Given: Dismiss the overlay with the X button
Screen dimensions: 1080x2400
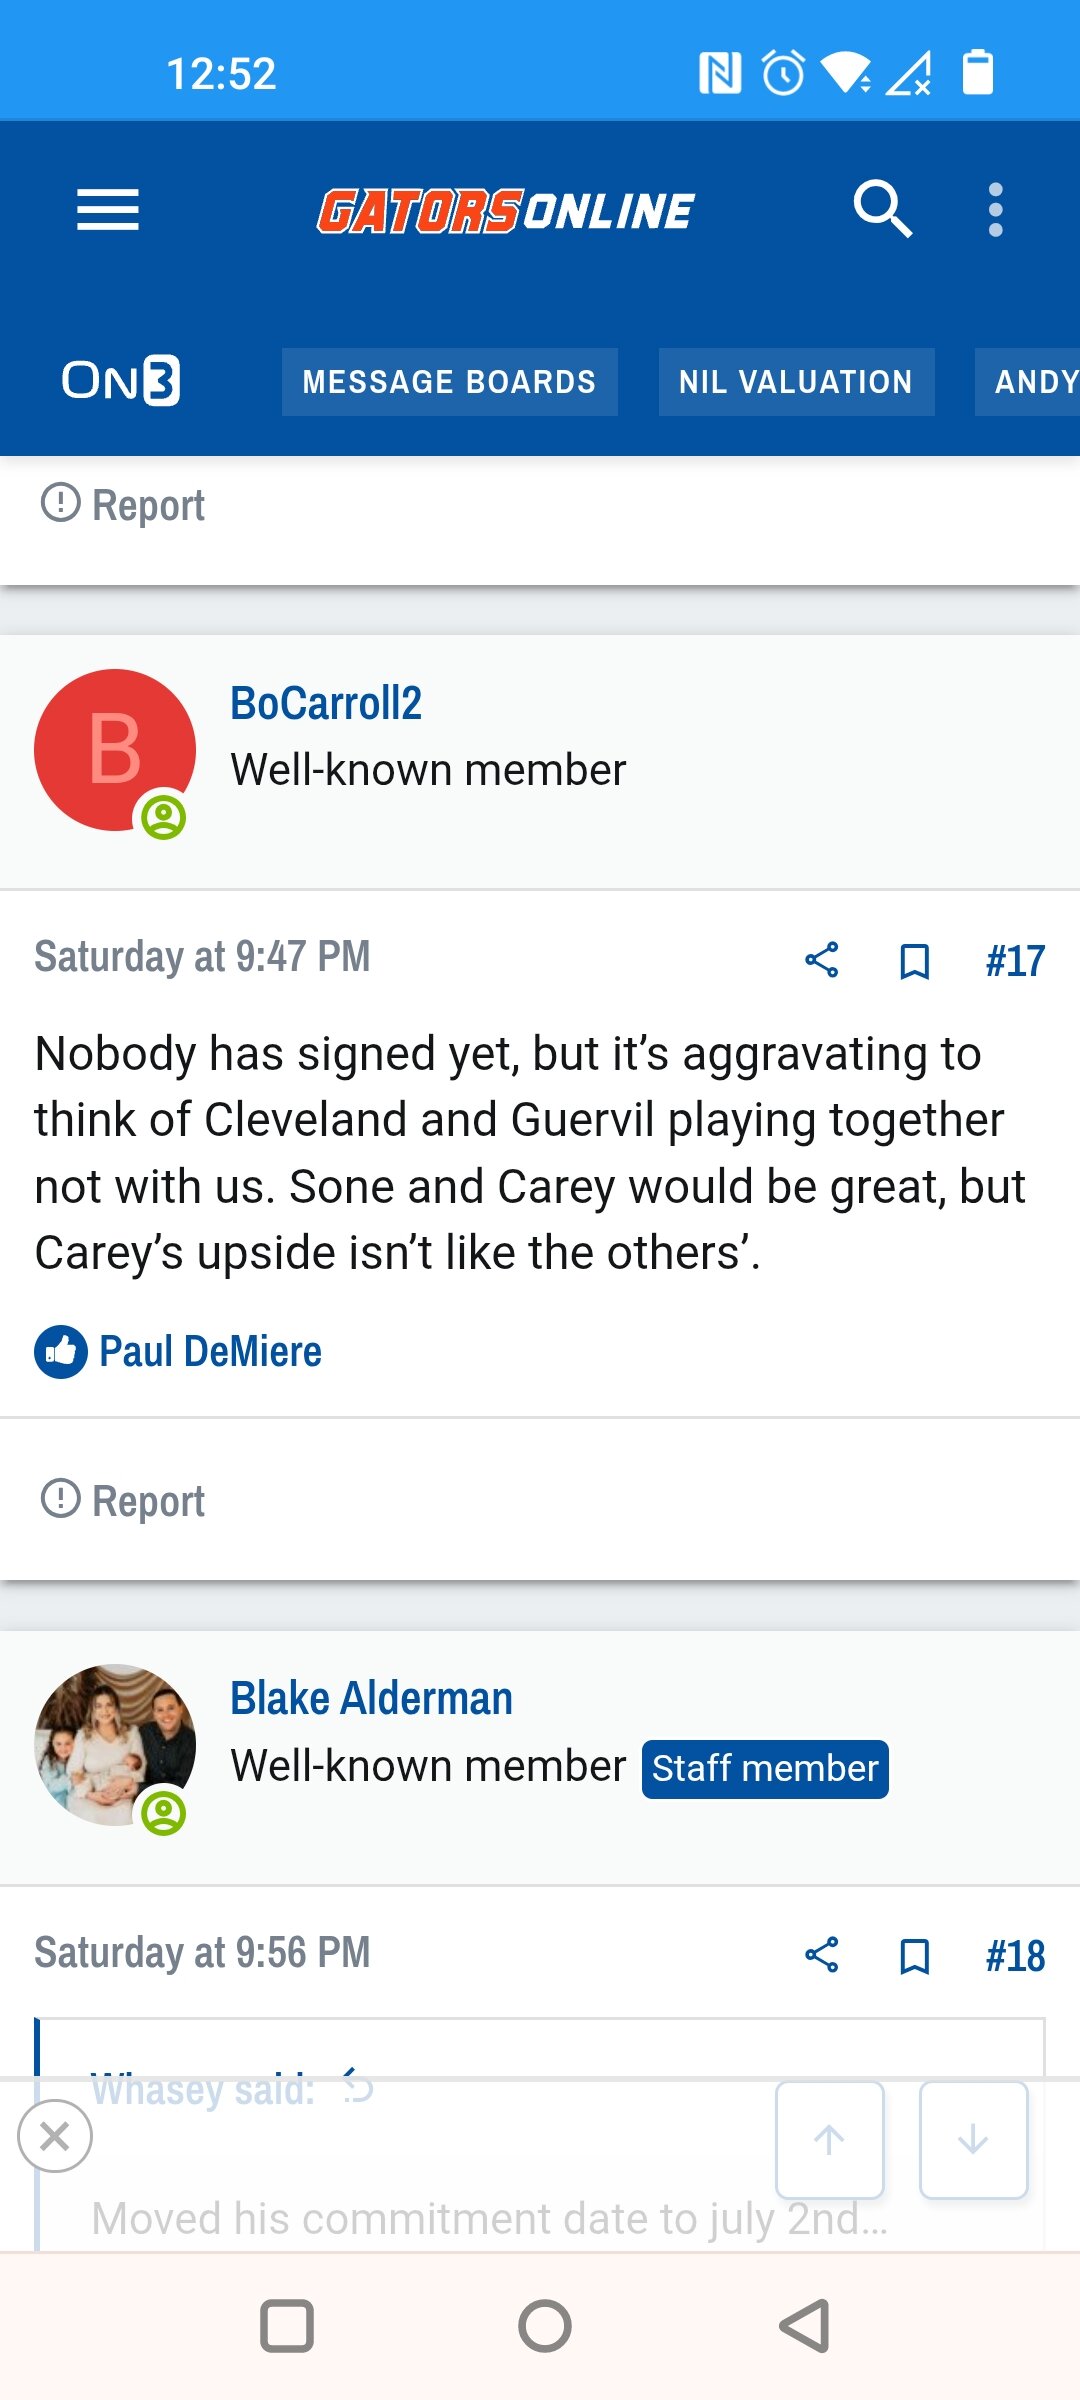Looking at the screenshot, I should [x=55, y=2136].
